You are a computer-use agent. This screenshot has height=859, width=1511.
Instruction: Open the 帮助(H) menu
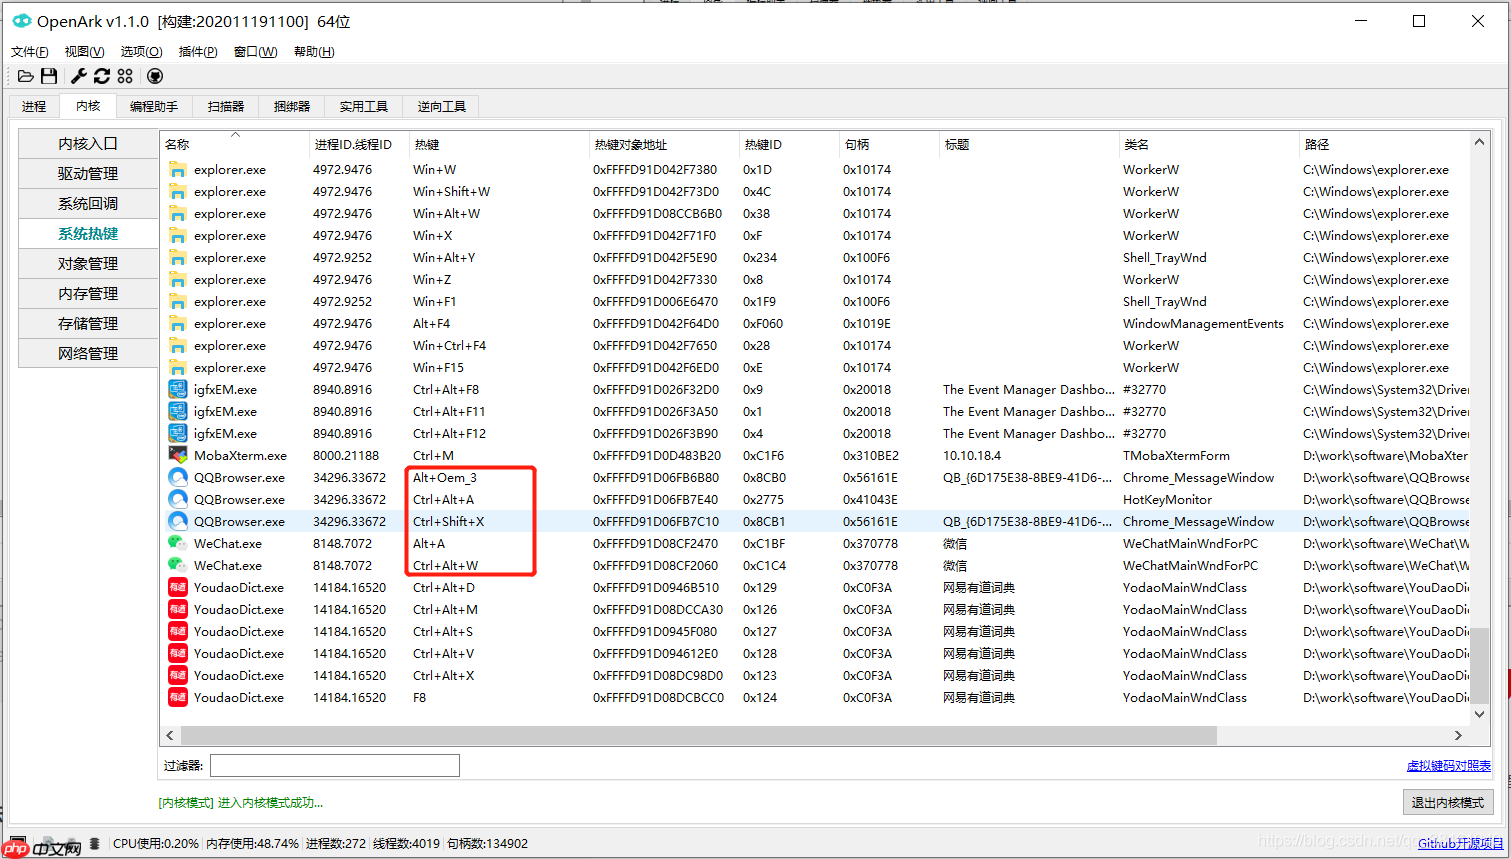click(313, 51)
